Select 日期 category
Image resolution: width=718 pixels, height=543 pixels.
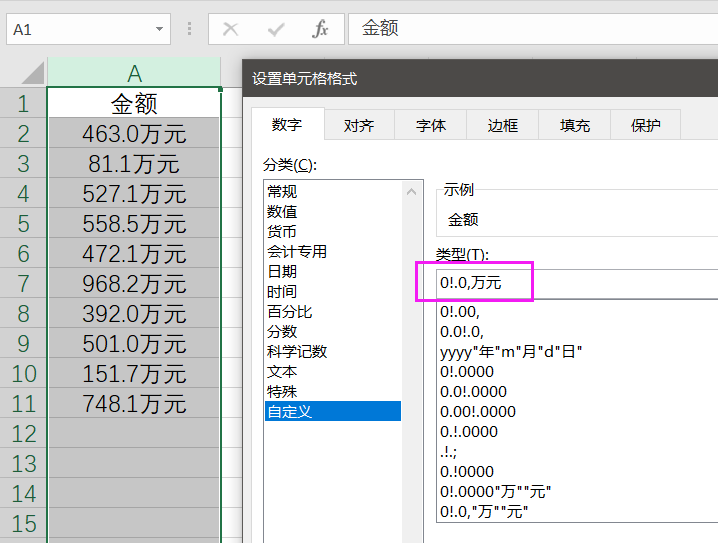[333, 272]
